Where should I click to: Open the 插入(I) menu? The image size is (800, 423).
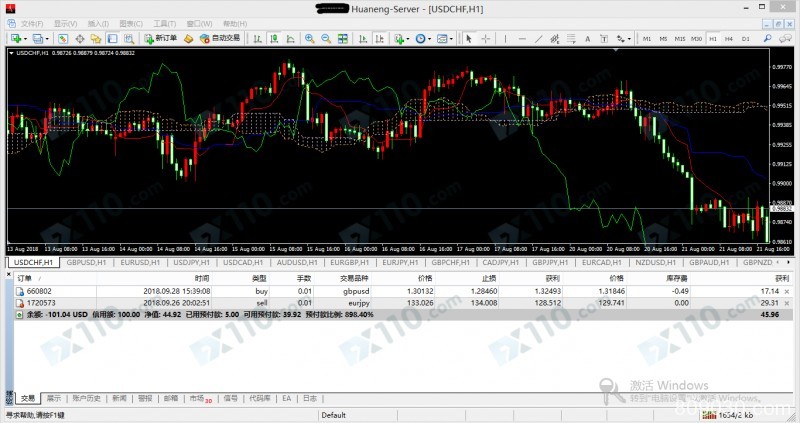(98, 24)
